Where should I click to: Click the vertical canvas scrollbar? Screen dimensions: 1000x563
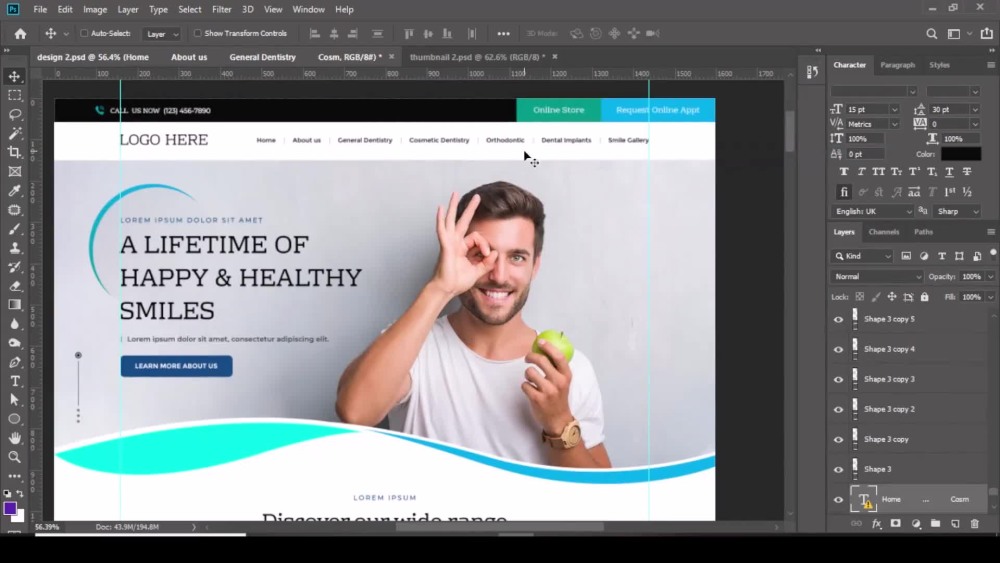(790, 131)
